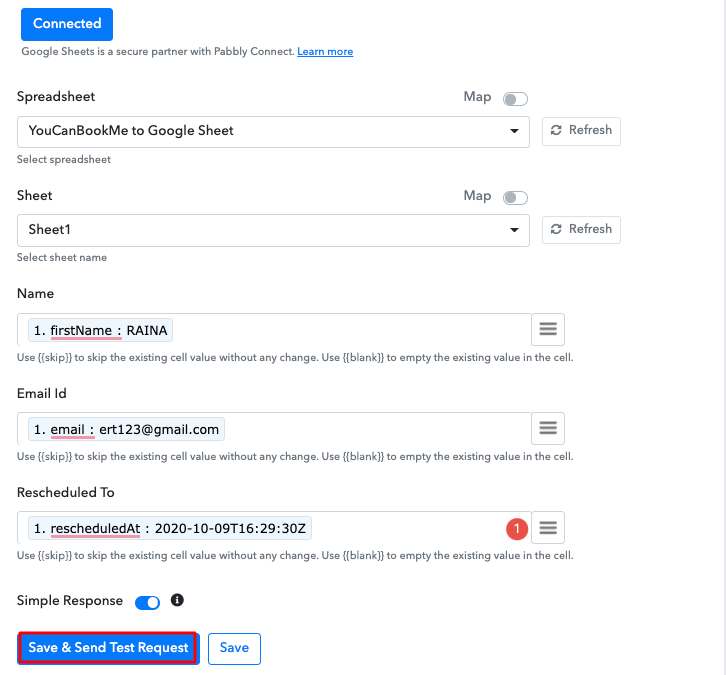Viewport: 726px width, 675px height.
Task: Open the hamburger menu beside Name field
Action: 548,329
